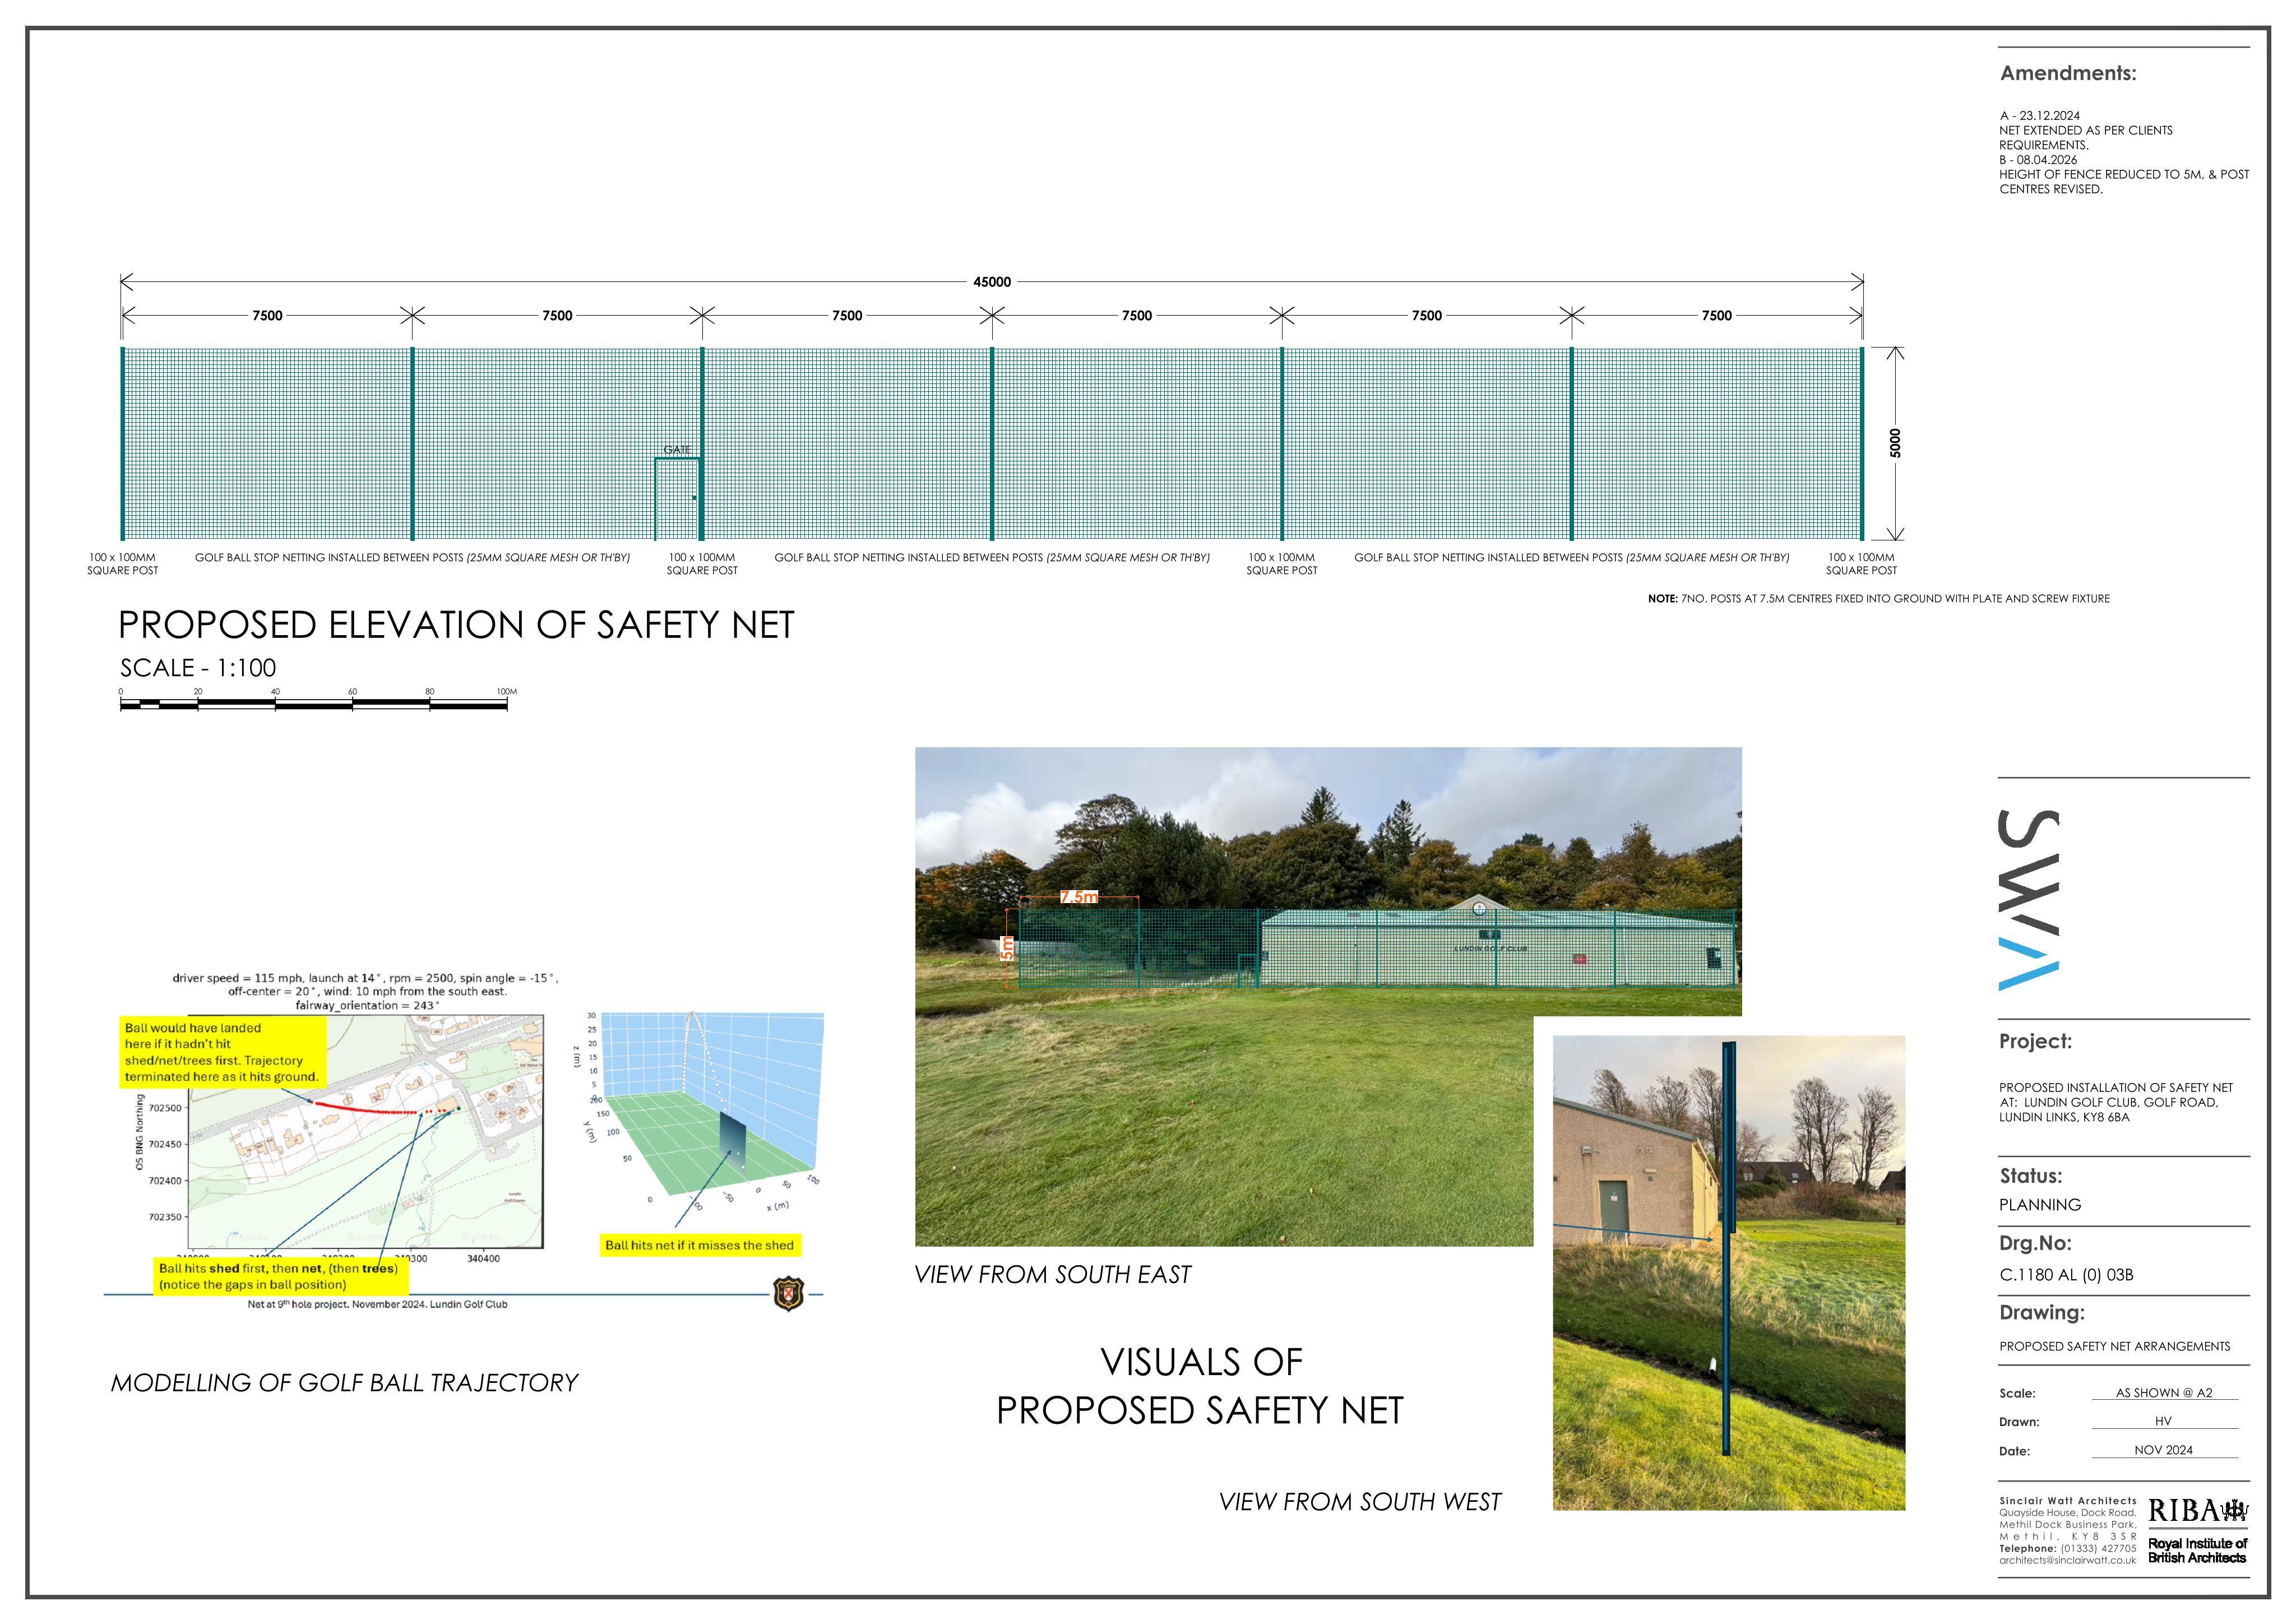Screen dimensions: 2296x1624
Task: Click 'Net at 9th hole project' footer text
Action: pos(377,1304)
